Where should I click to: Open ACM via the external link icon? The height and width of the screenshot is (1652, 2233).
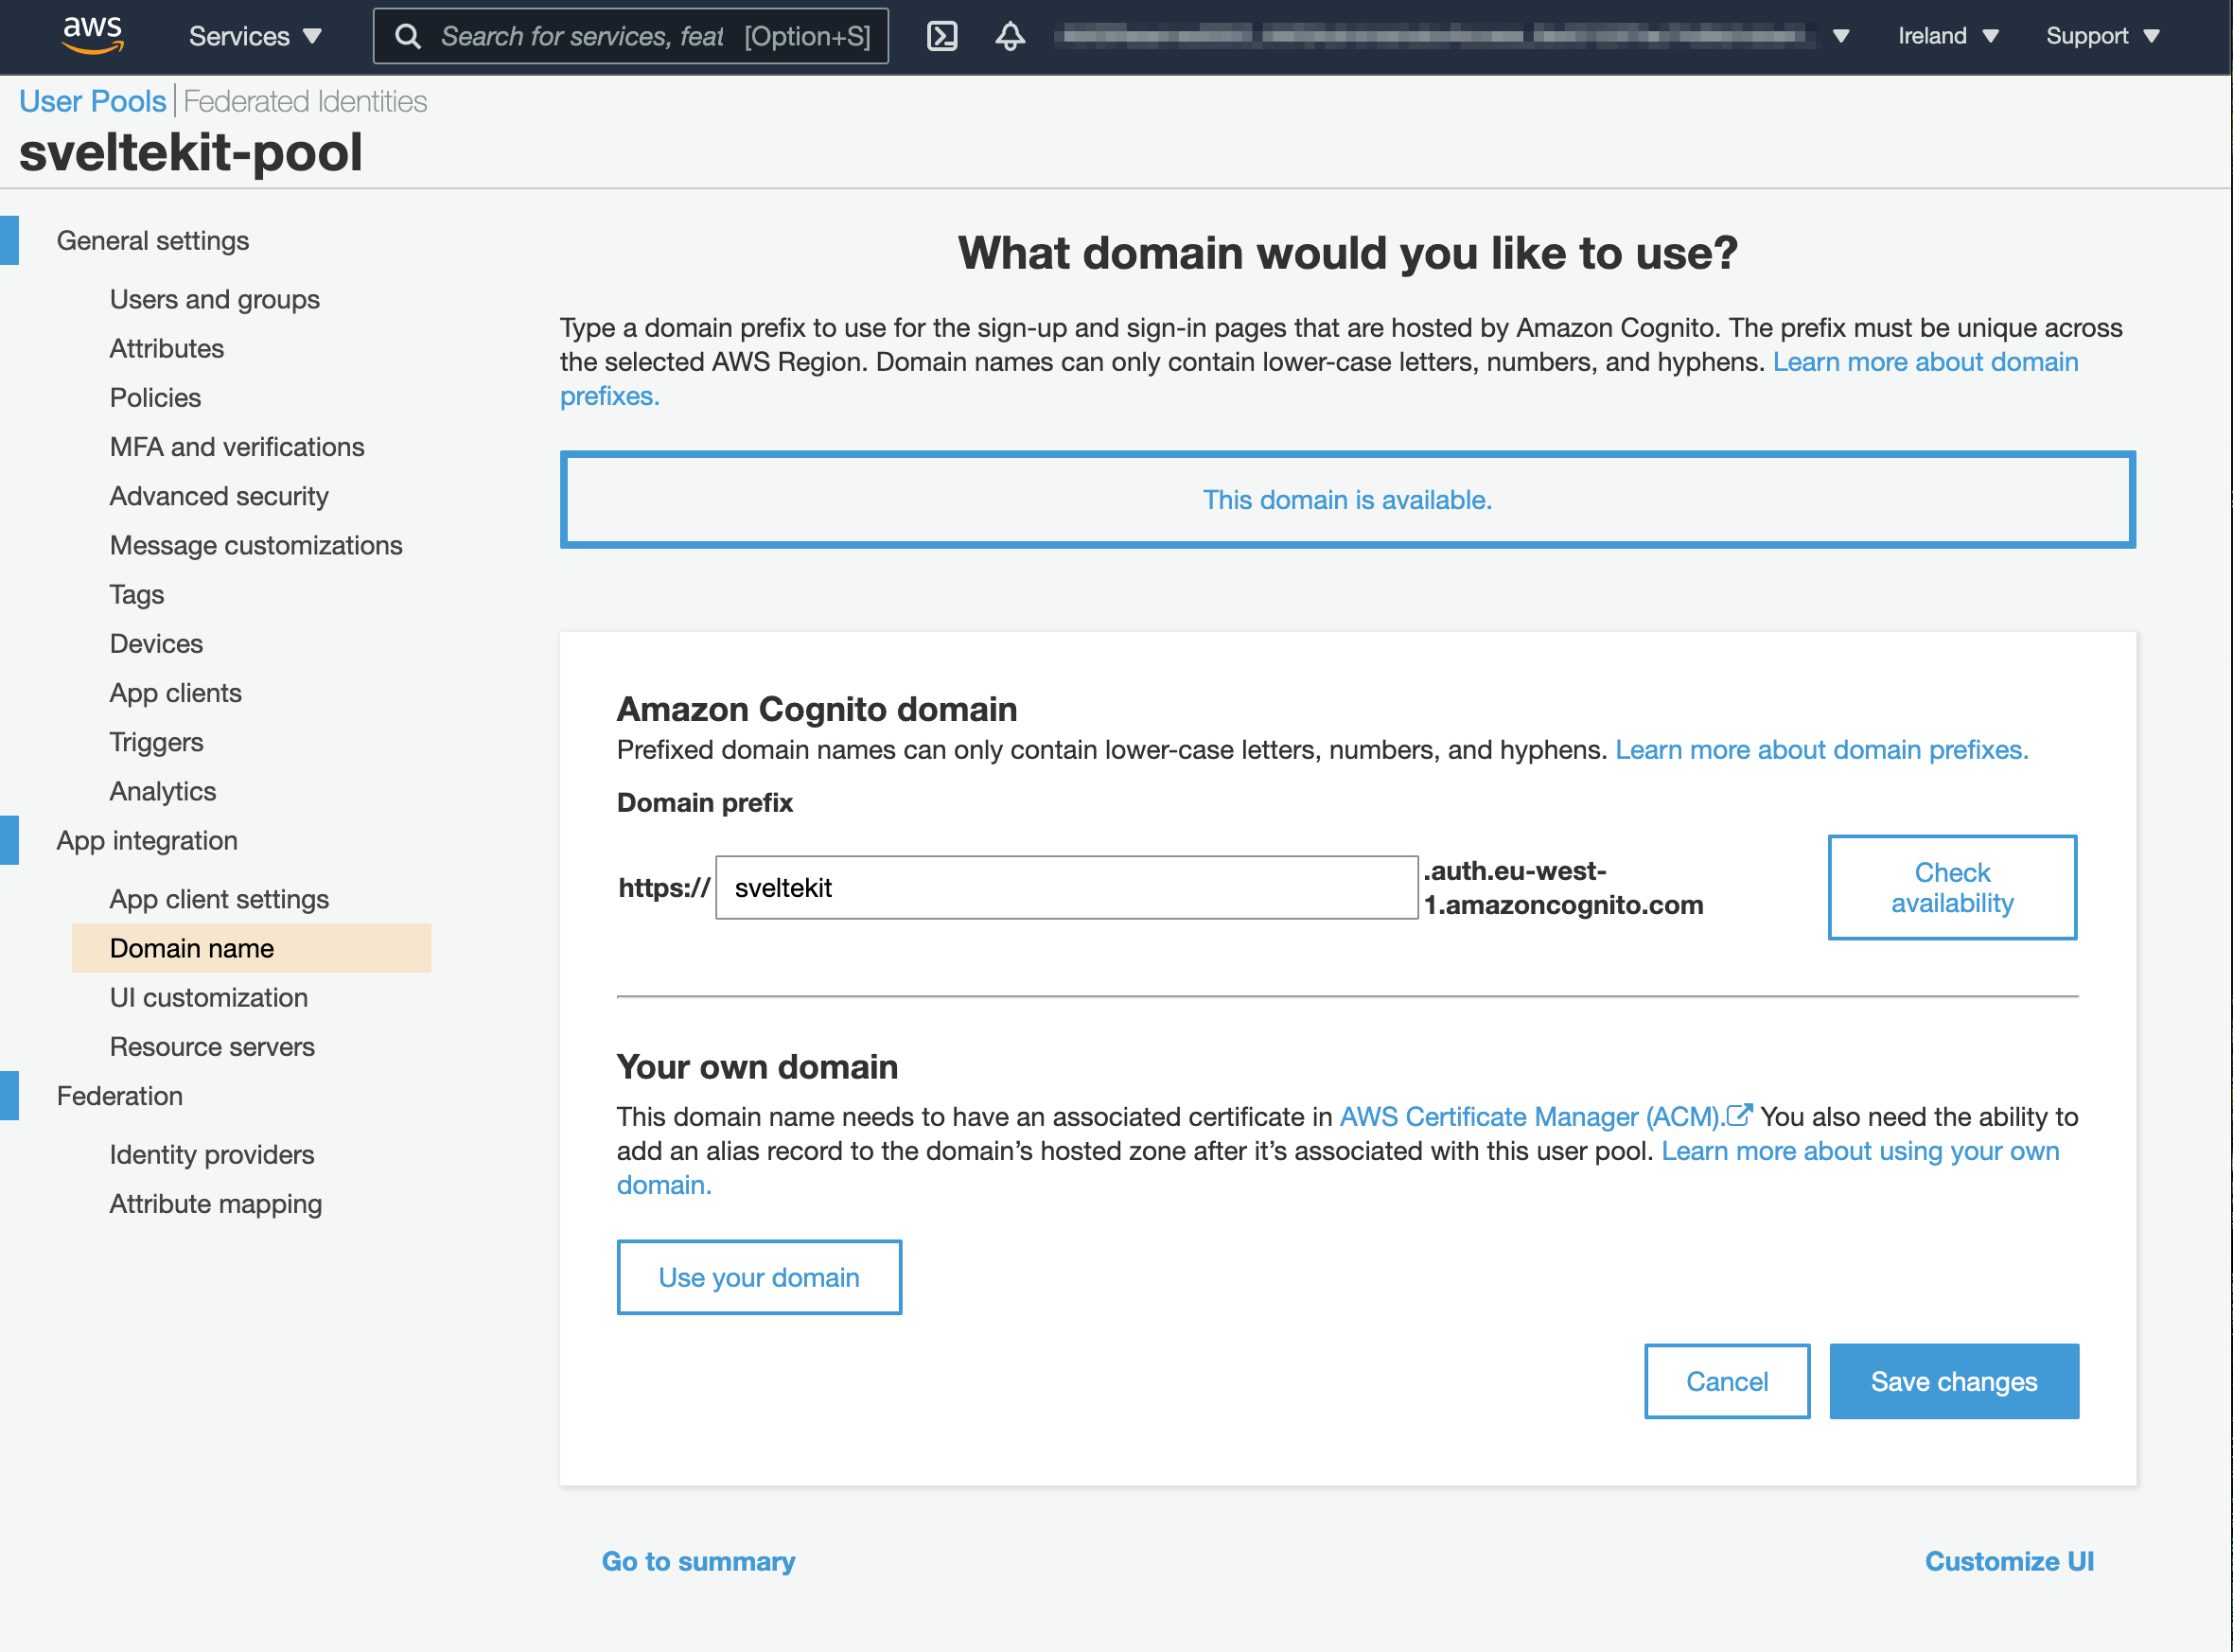tap(1740, 1115)
